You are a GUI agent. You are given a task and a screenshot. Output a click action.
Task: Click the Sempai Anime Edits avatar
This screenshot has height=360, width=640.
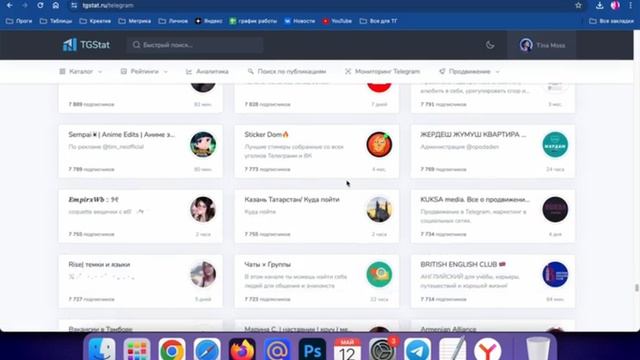tap(203, 144)
